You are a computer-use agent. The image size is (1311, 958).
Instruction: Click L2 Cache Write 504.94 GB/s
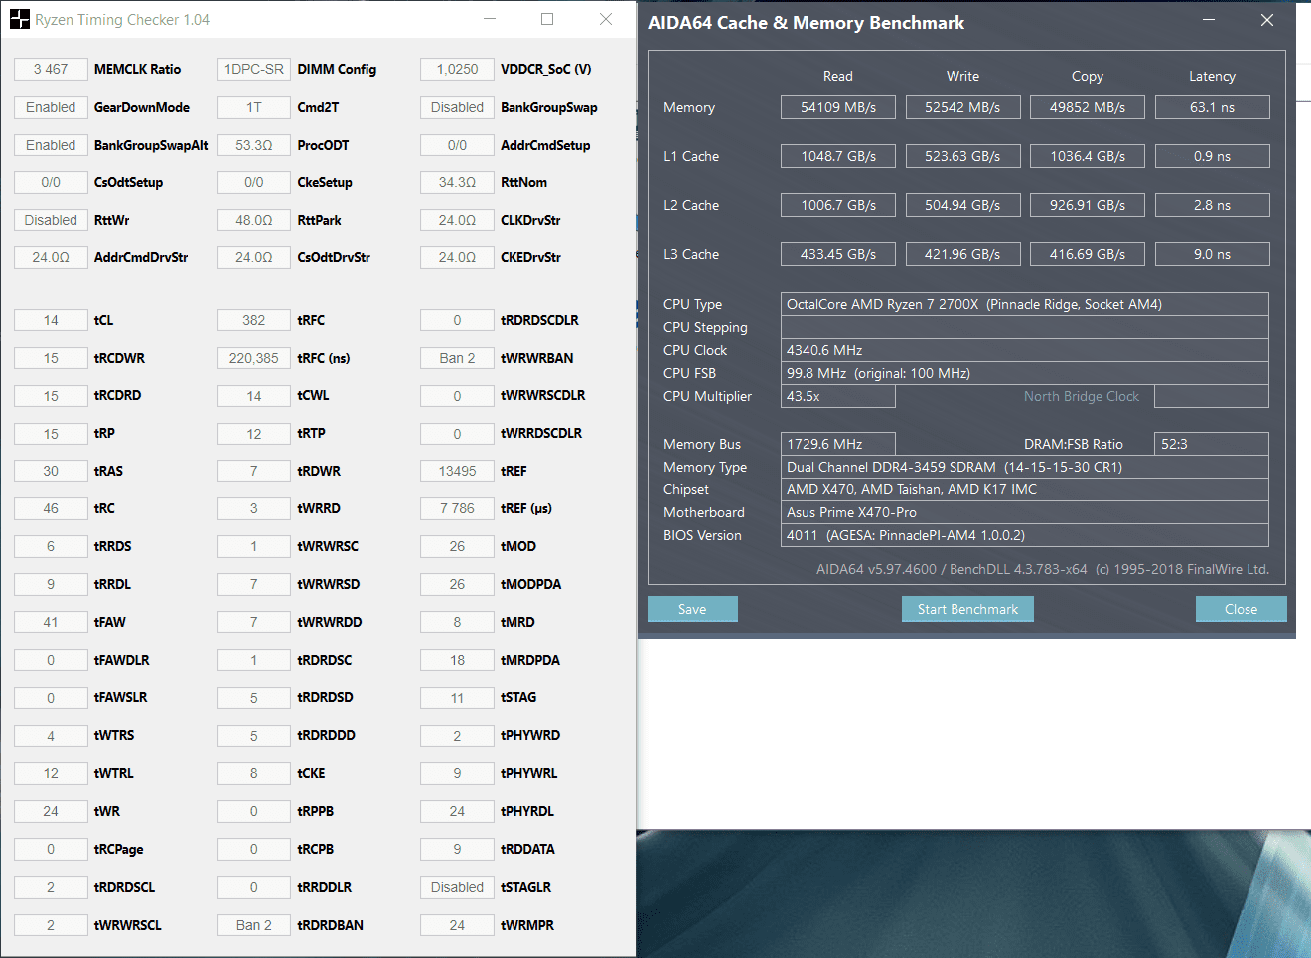click(x=963, y=205)
